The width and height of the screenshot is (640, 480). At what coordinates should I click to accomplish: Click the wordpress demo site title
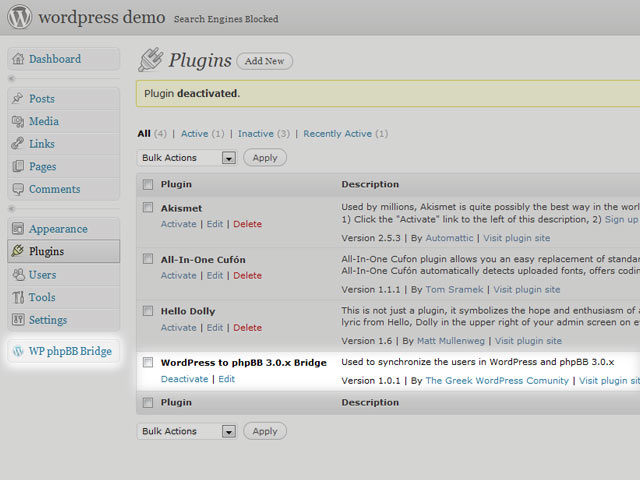point(102,17)
